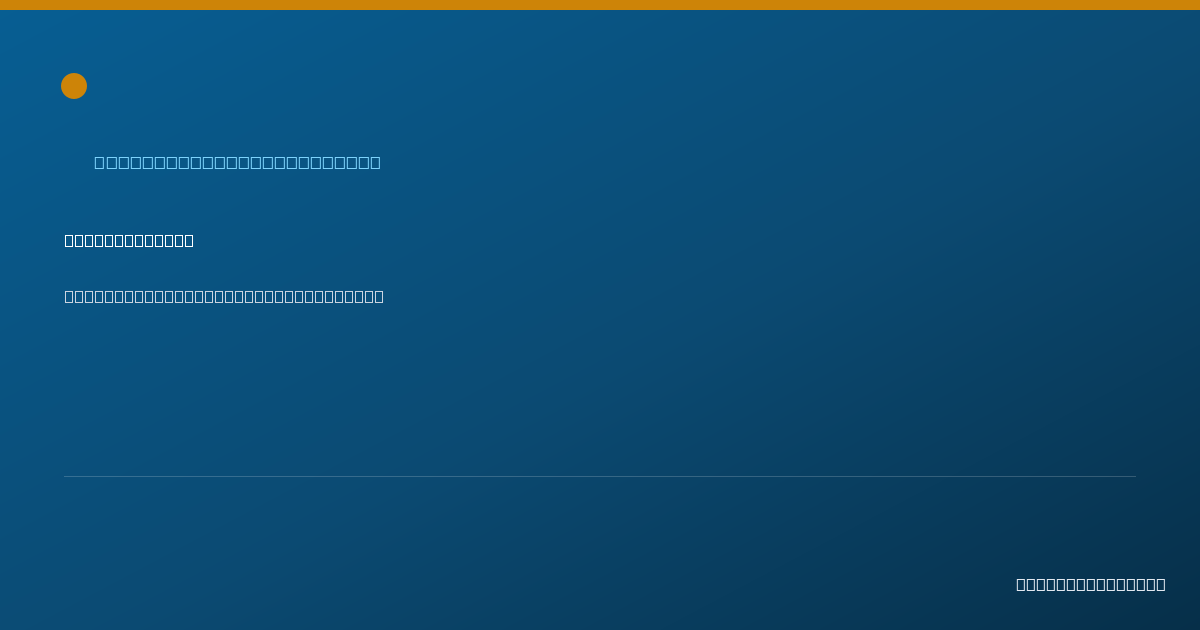Click first glyph box of long description line
This screenshot has height=630, width=1200.
pos(70,296)
